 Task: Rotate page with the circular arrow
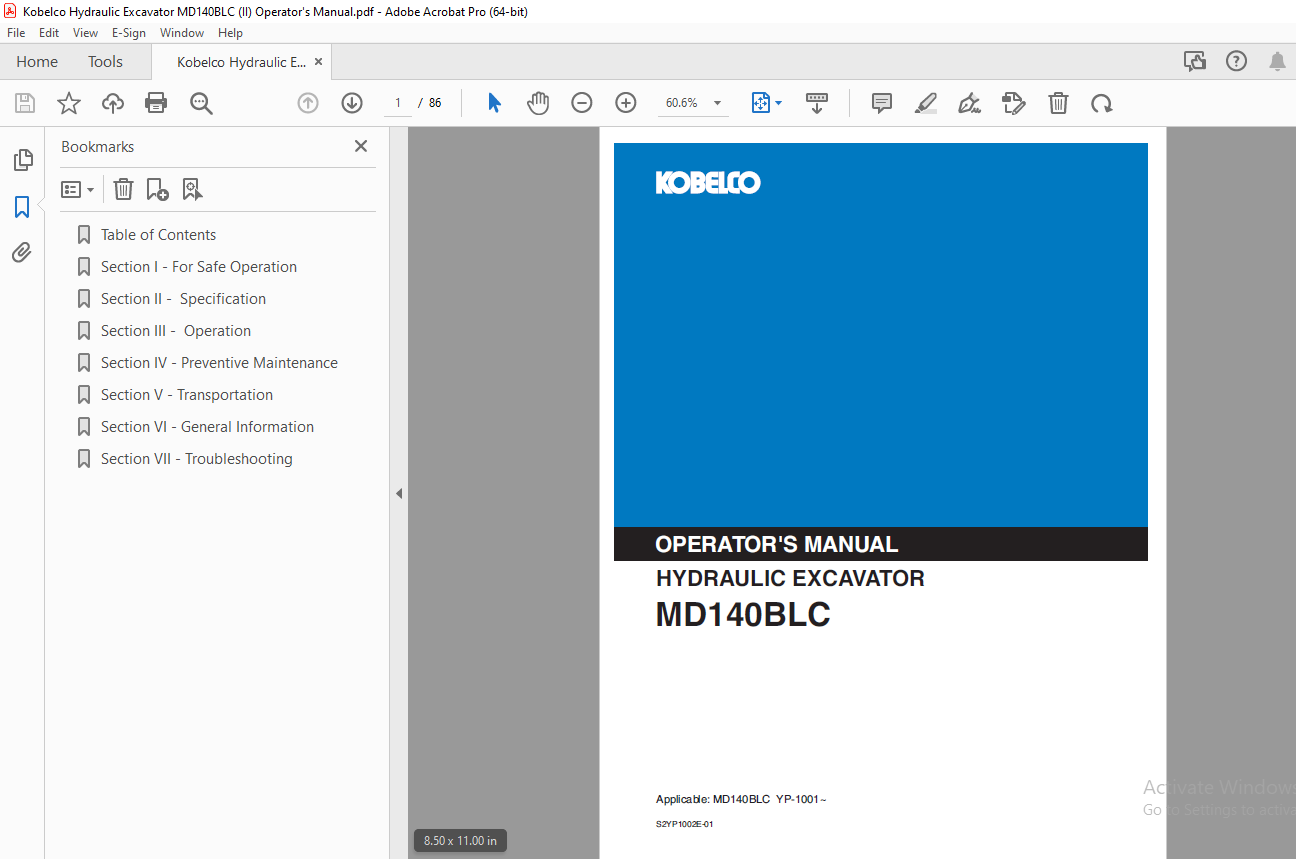[1102, 103]
